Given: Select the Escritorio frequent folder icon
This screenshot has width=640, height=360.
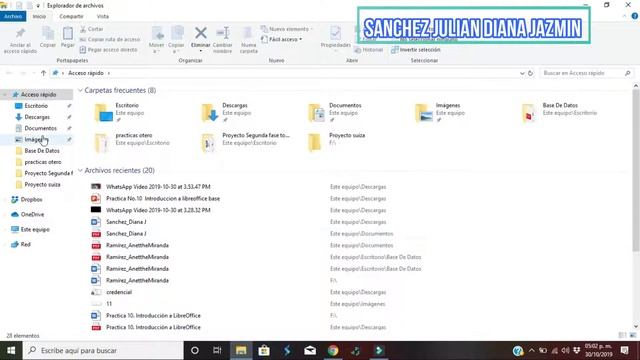Looking at the screenshot, I should point(104,113).
